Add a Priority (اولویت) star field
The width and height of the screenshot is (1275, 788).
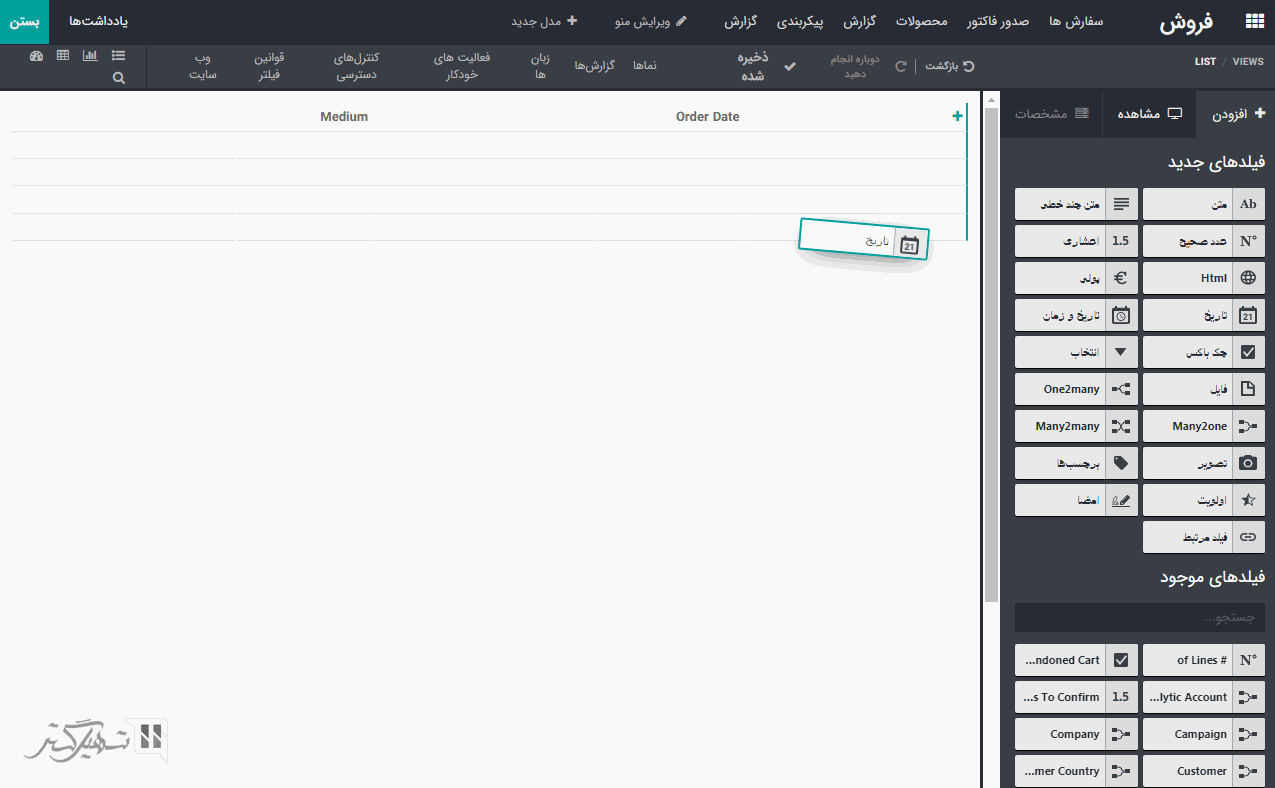pos(1204,500)
